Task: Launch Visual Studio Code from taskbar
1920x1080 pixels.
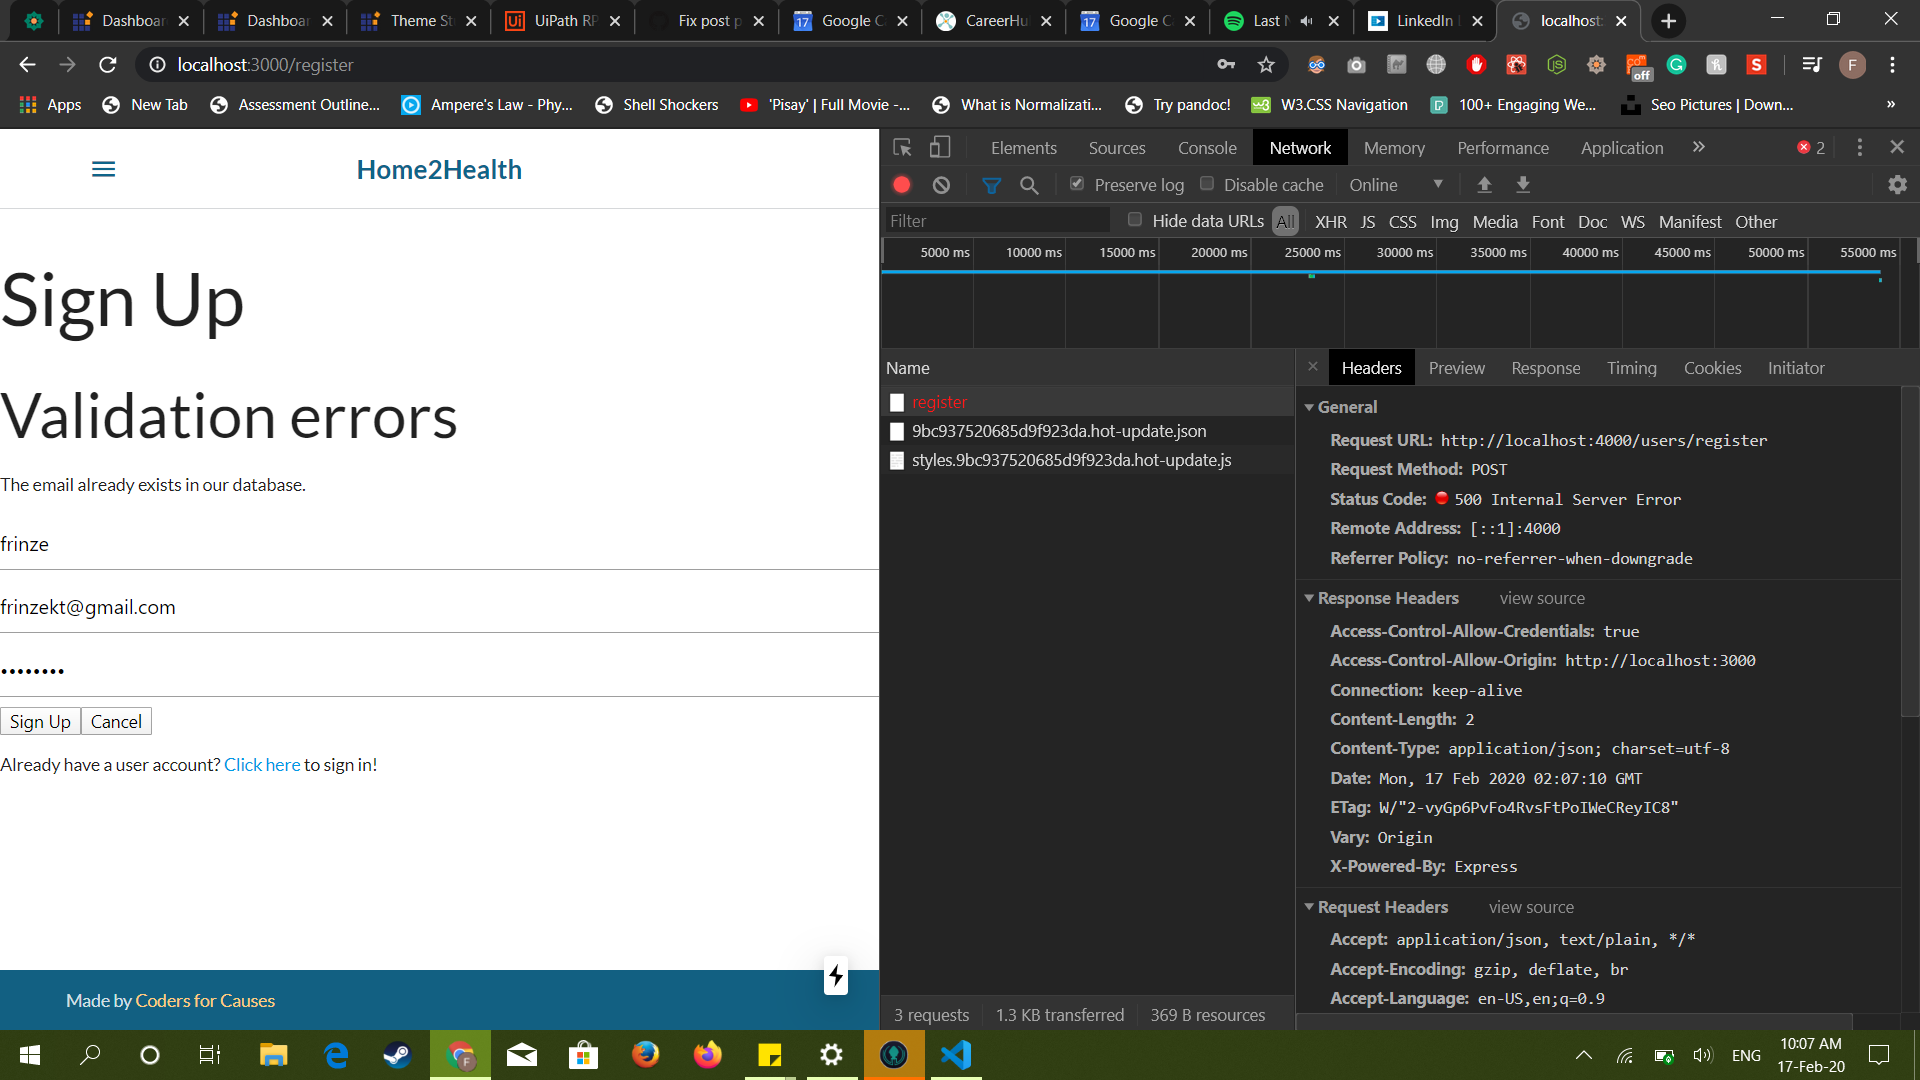Action: tap(955, 1055)
